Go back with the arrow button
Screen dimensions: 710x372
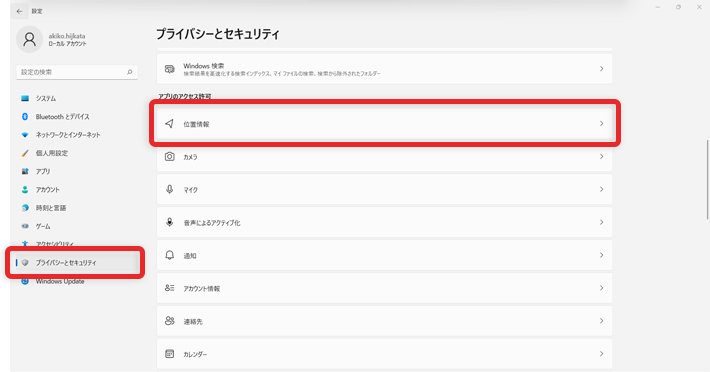pyautogui.click(x=19, y=11)
